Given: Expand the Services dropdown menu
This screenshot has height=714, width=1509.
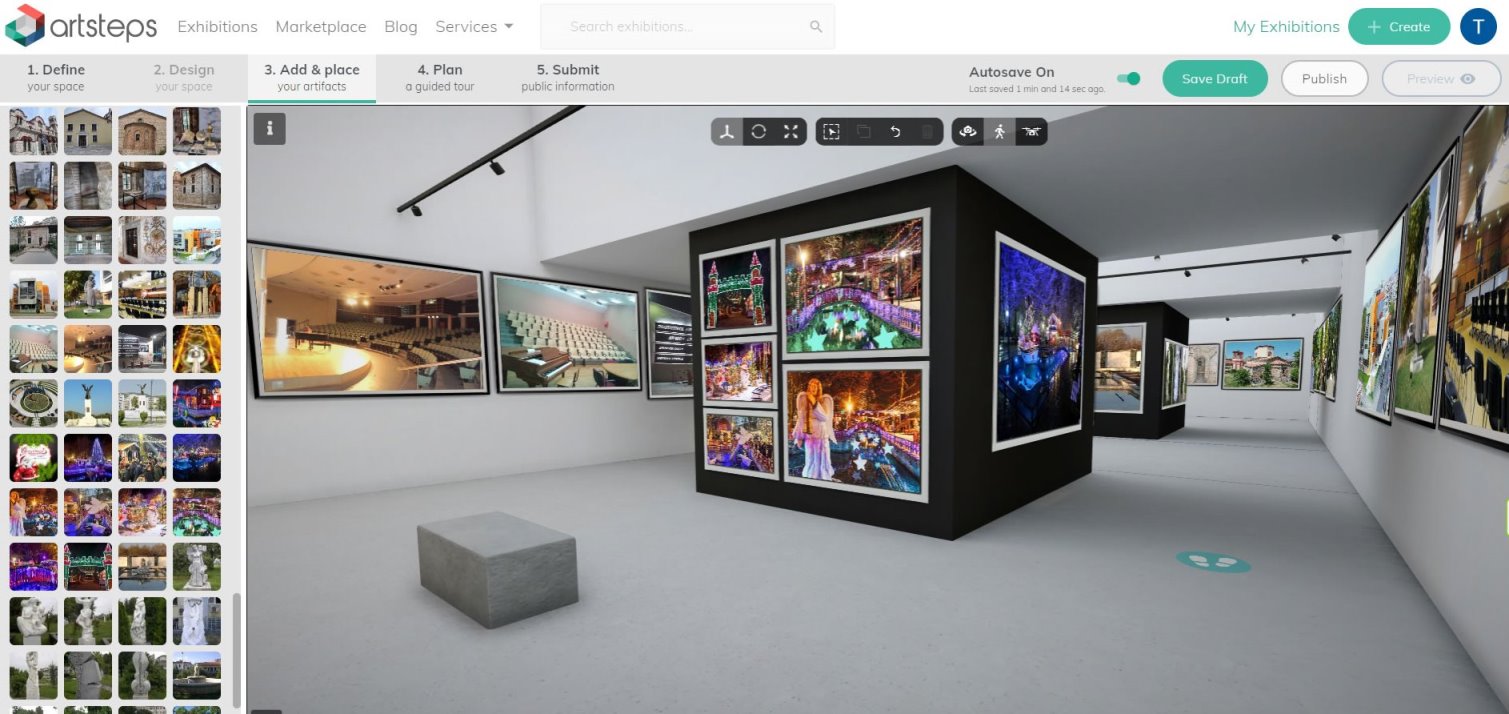Looking at the screenshot, I should point(474,27).
